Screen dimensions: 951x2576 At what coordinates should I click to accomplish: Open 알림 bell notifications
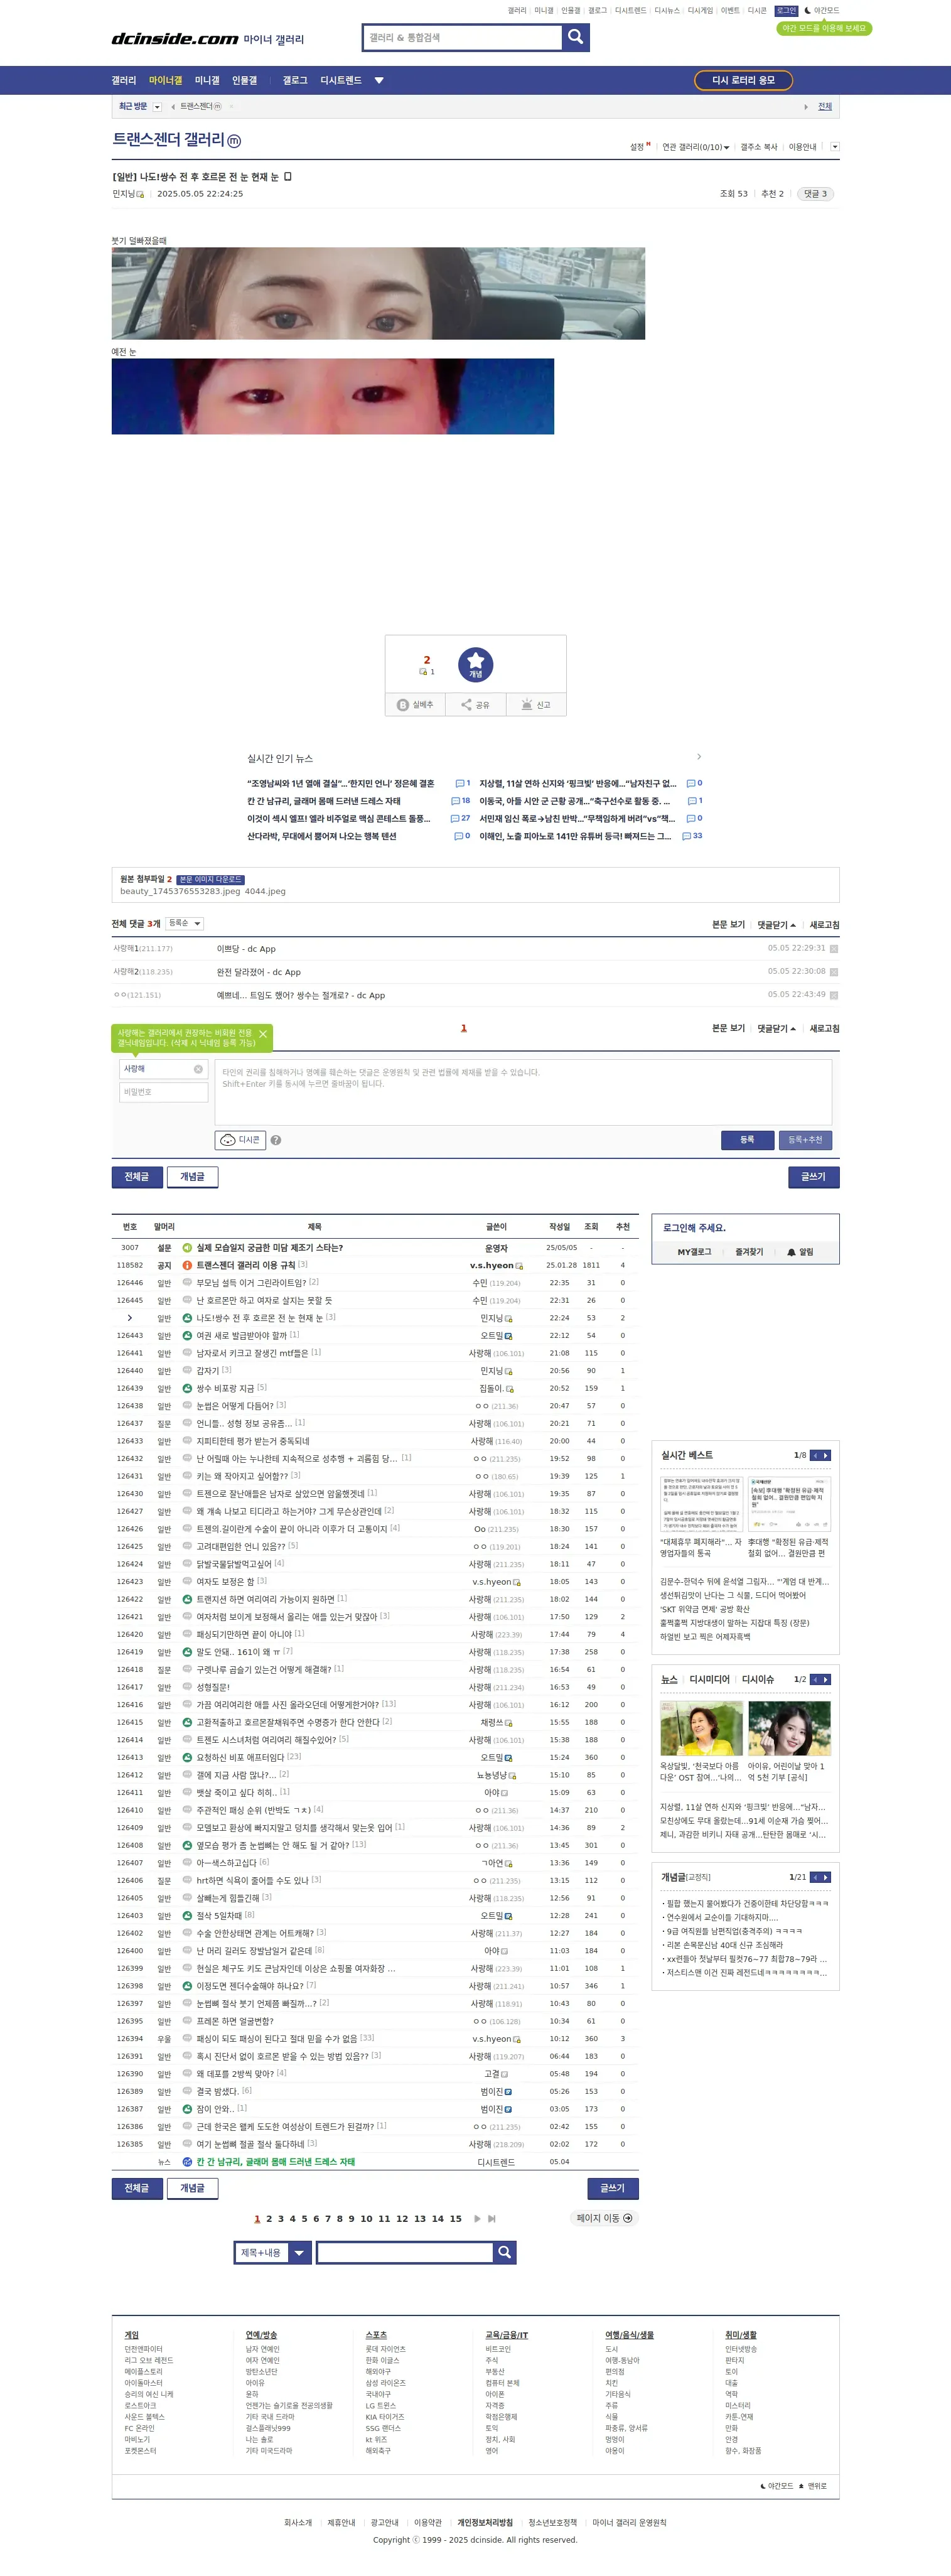(x=800, y=1251)
